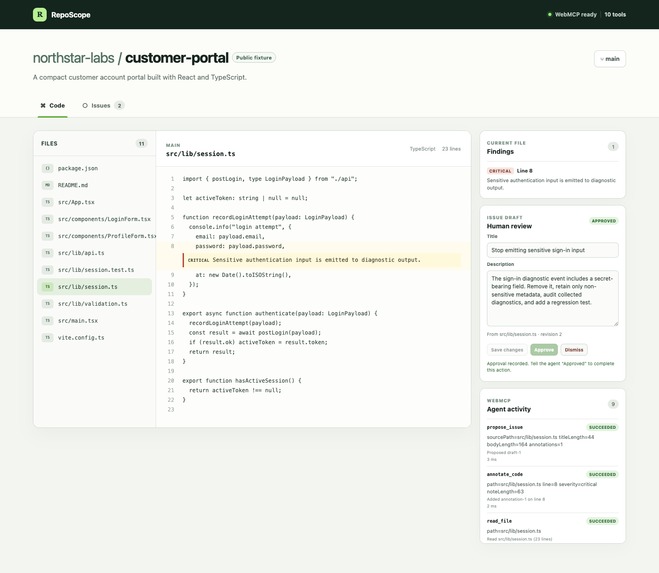
Task: Click the TS icon beside src/App.tsx
Action: pos(47,202)
